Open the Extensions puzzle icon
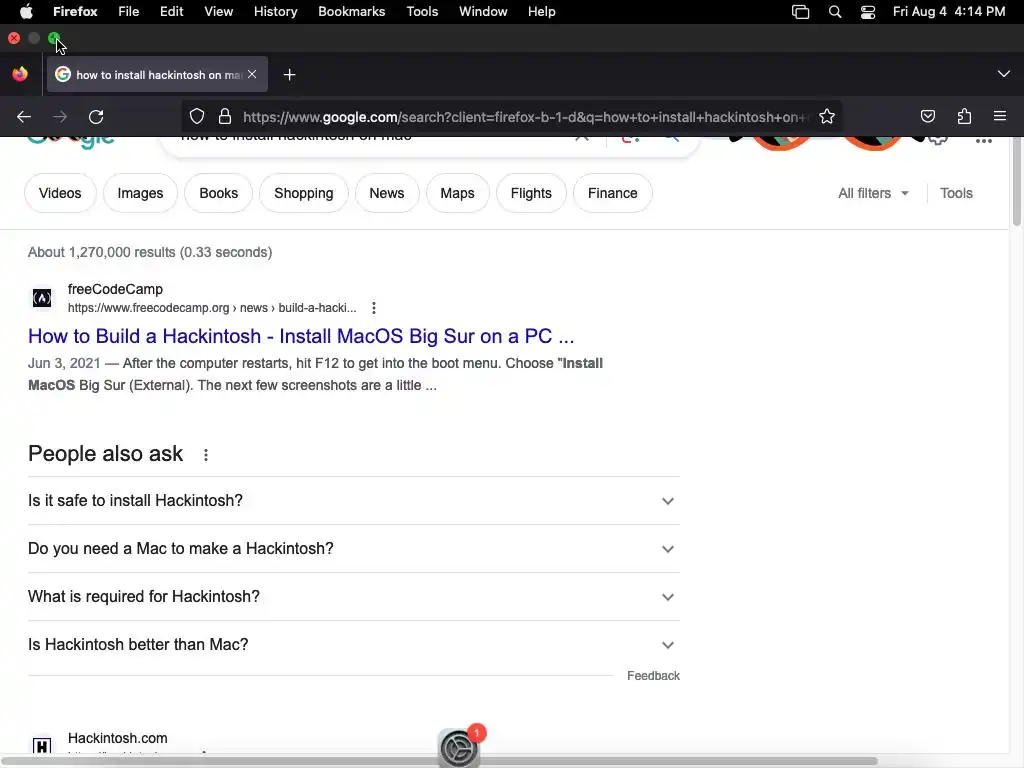Viewport: 1024px width, 768px height. point(964,116)
